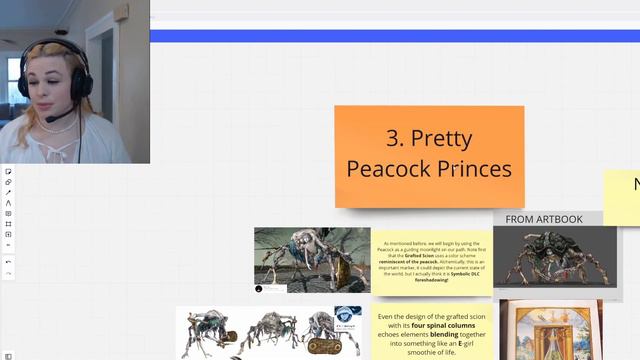
Task: Select the shapes tool in toolbar
Action: pyautogui.click(x=8, y=182)
